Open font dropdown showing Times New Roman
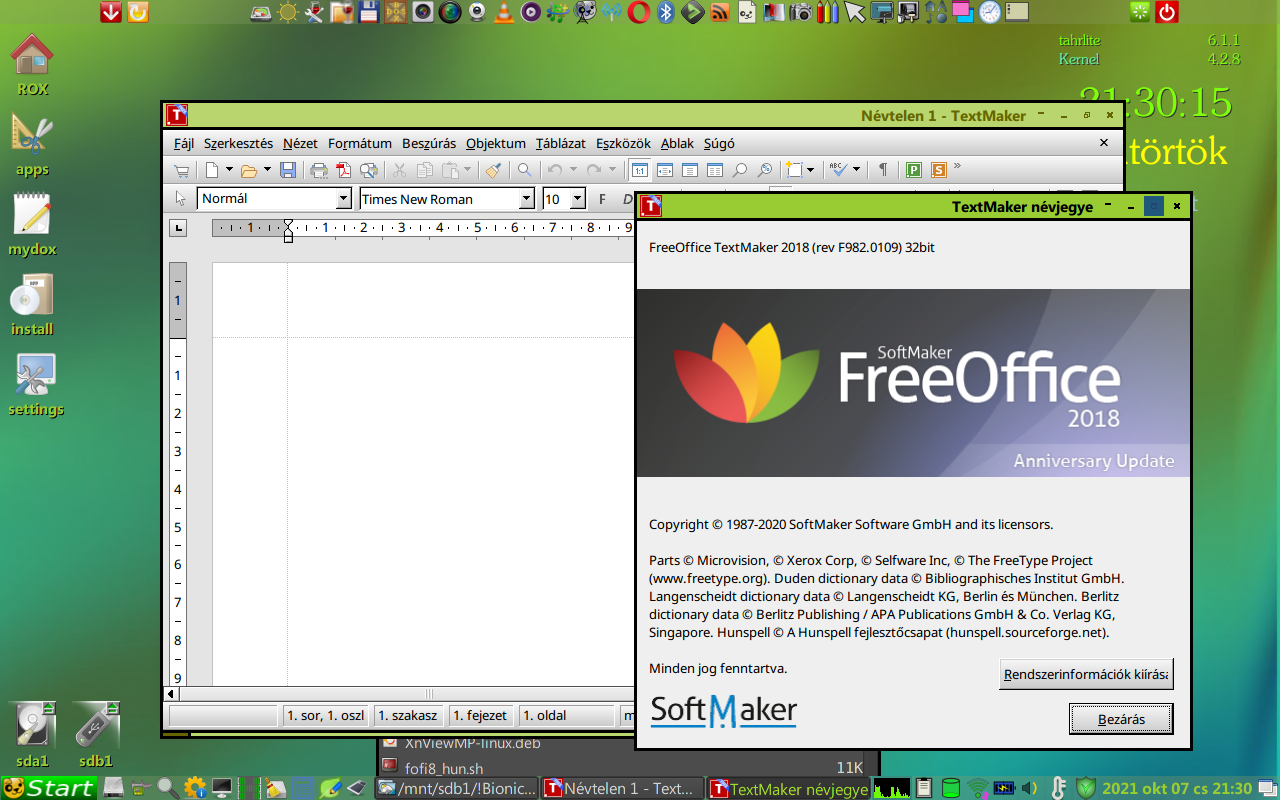Image resolution: width=1280 pixels, height=800 pixels. click(527, 199)
